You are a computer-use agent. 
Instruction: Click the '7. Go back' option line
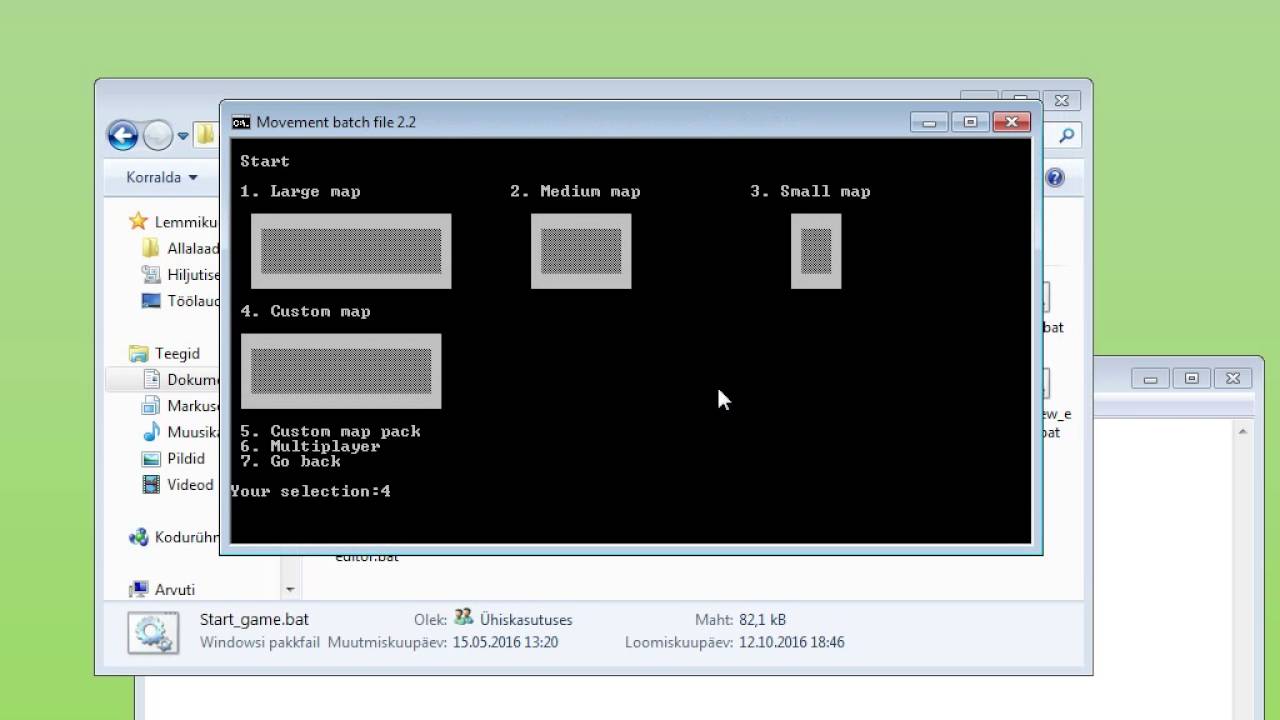[x=291, y=461]
